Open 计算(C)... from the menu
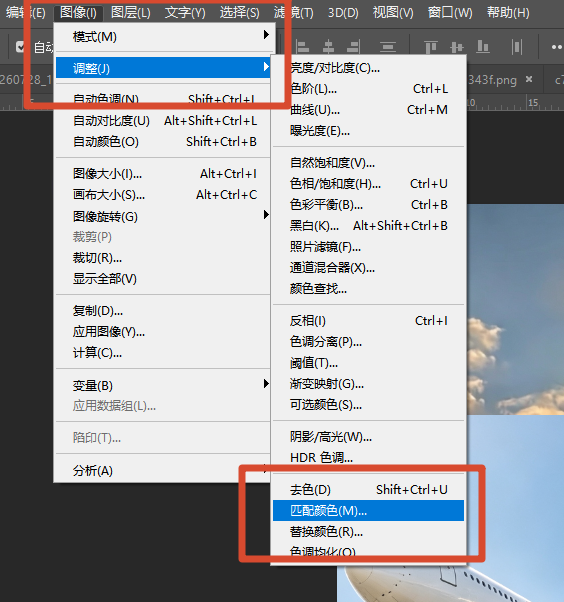 (x=163, y=353)
